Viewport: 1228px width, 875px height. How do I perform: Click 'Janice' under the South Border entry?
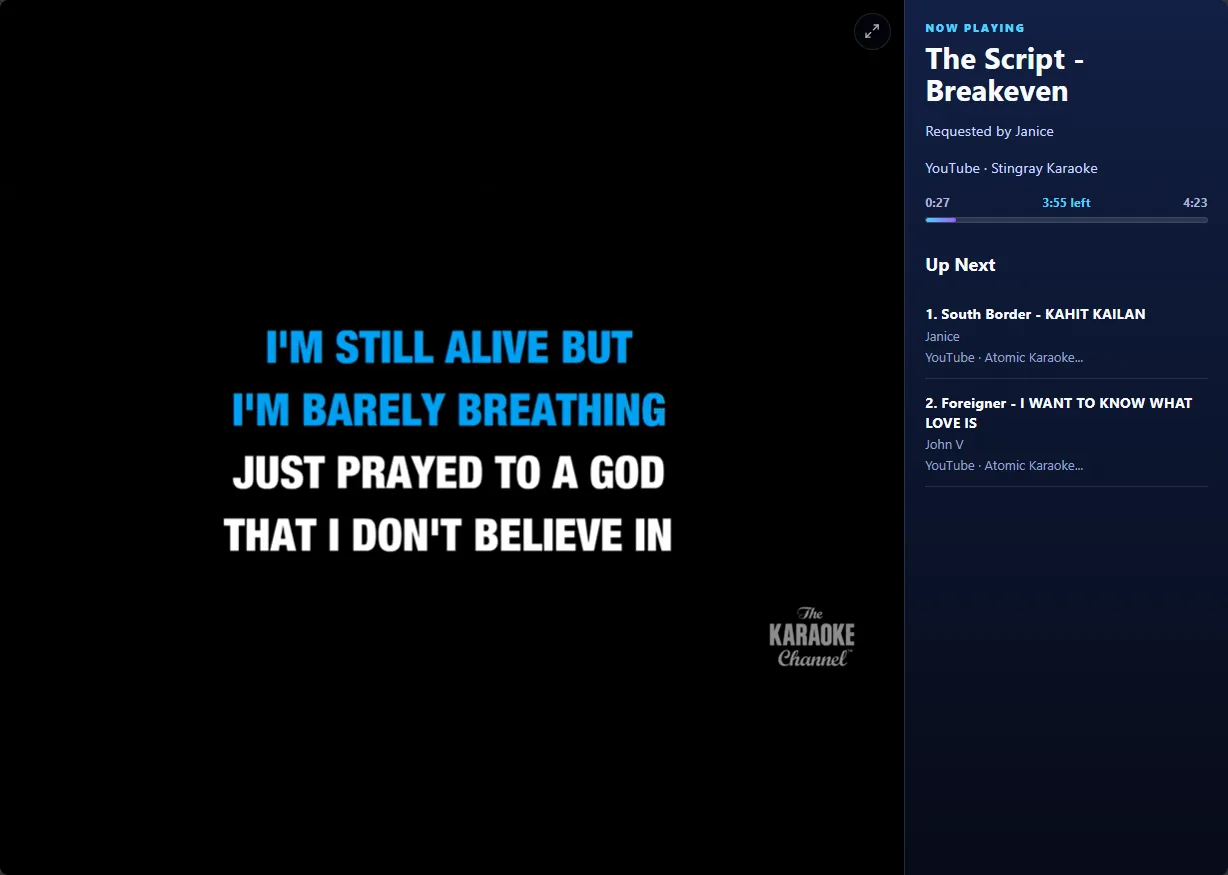[x=942, y=337]
